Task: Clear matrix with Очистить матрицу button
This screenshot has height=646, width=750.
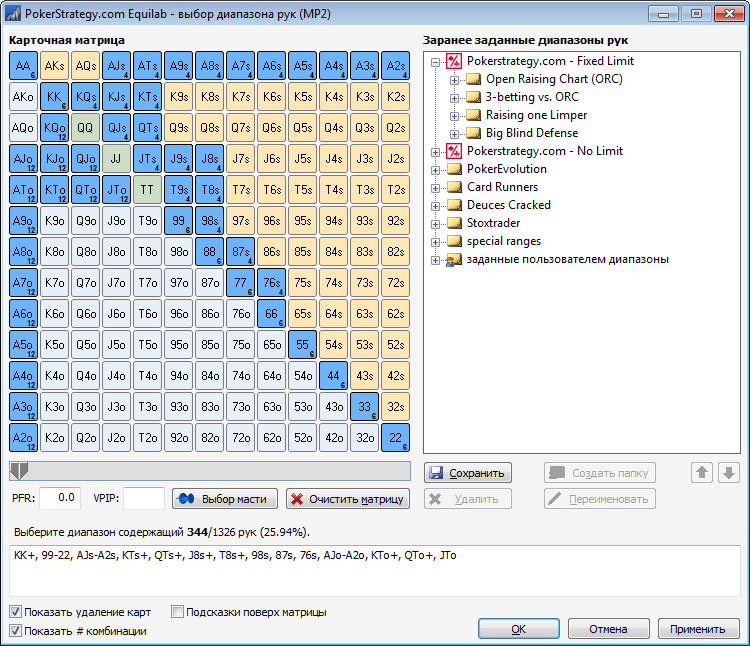Action: (348, 499)
